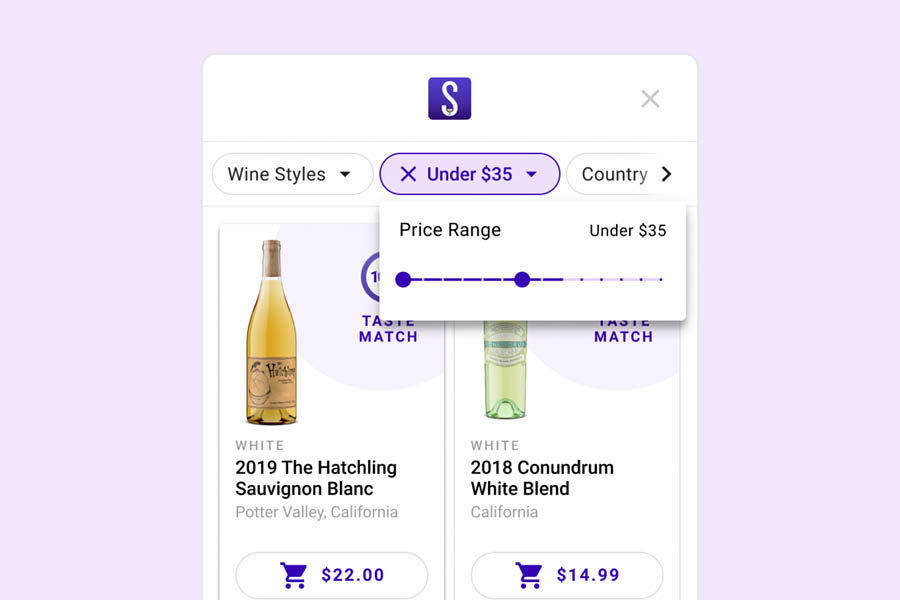The image size is (900, 600).
Task: Open the Country filter dropdown
Action: (614, 174)
